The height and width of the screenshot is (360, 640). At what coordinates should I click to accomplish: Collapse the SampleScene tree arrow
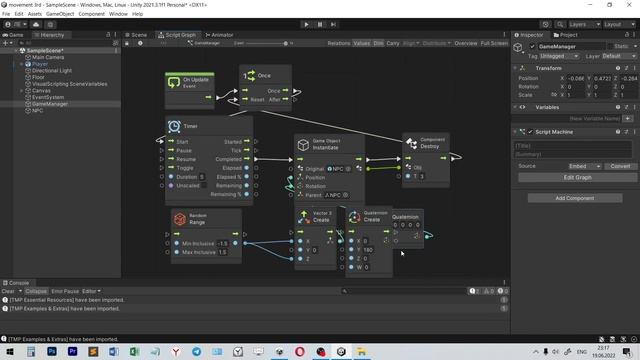[x=16, y=51]
